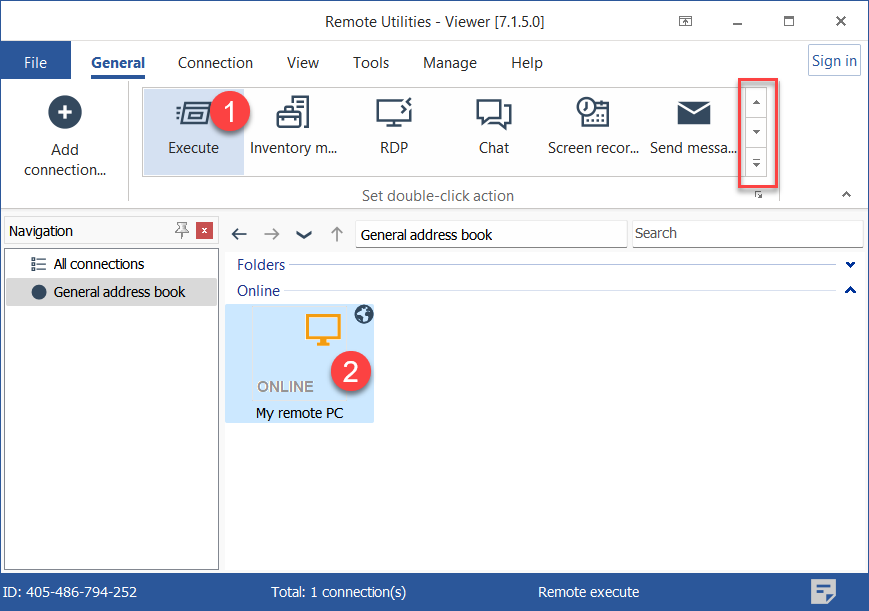This screenshot has width=869, height=611.
Task: Click the Sign in button
Action: (833, 61)
